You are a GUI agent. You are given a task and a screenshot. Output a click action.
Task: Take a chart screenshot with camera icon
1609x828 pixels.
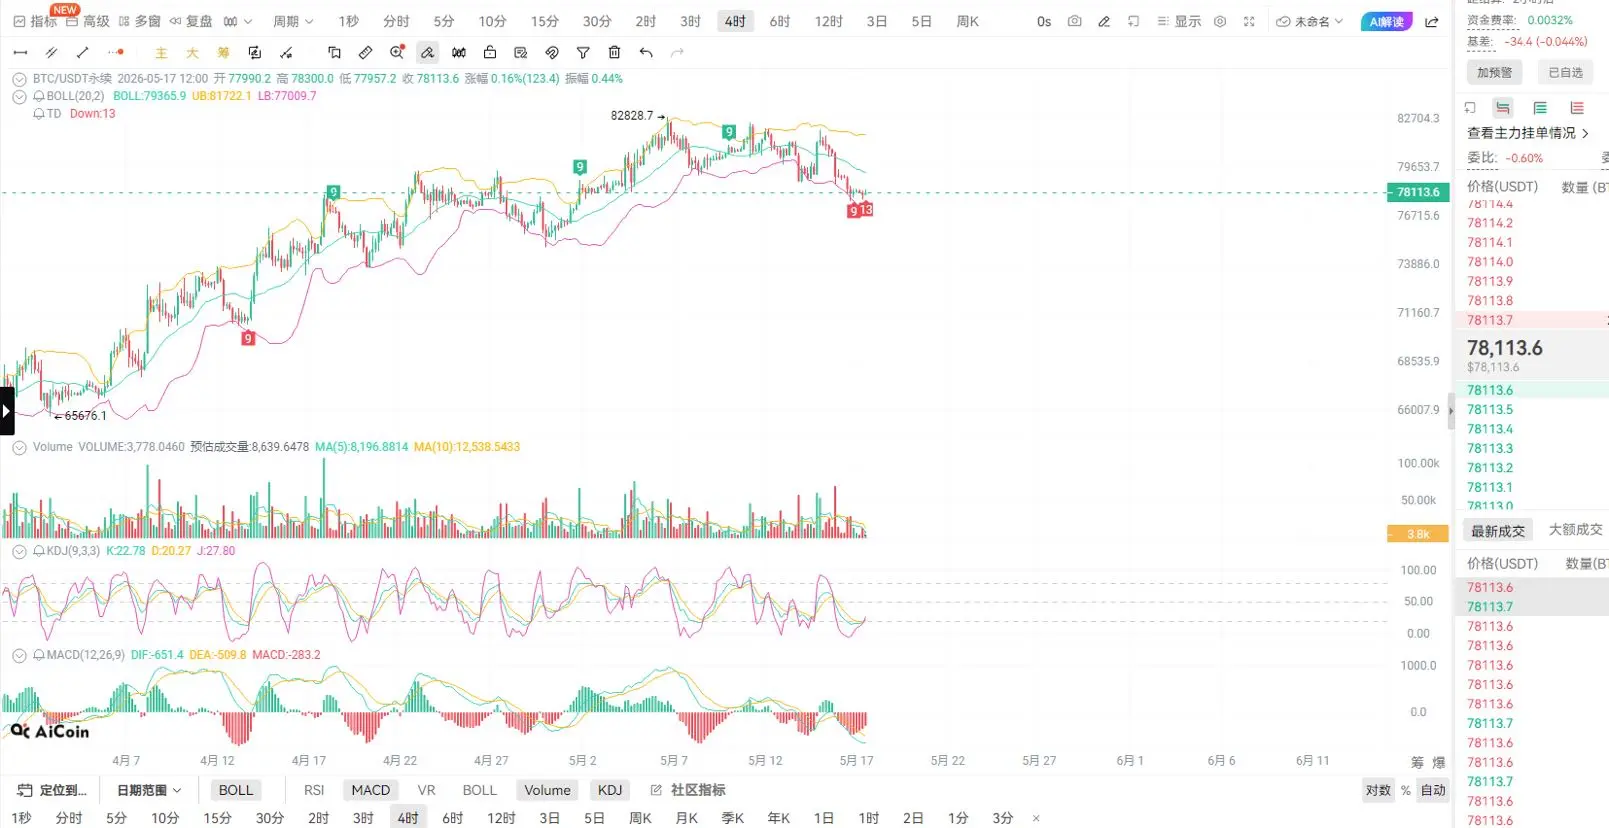[x=1074, y=21]
